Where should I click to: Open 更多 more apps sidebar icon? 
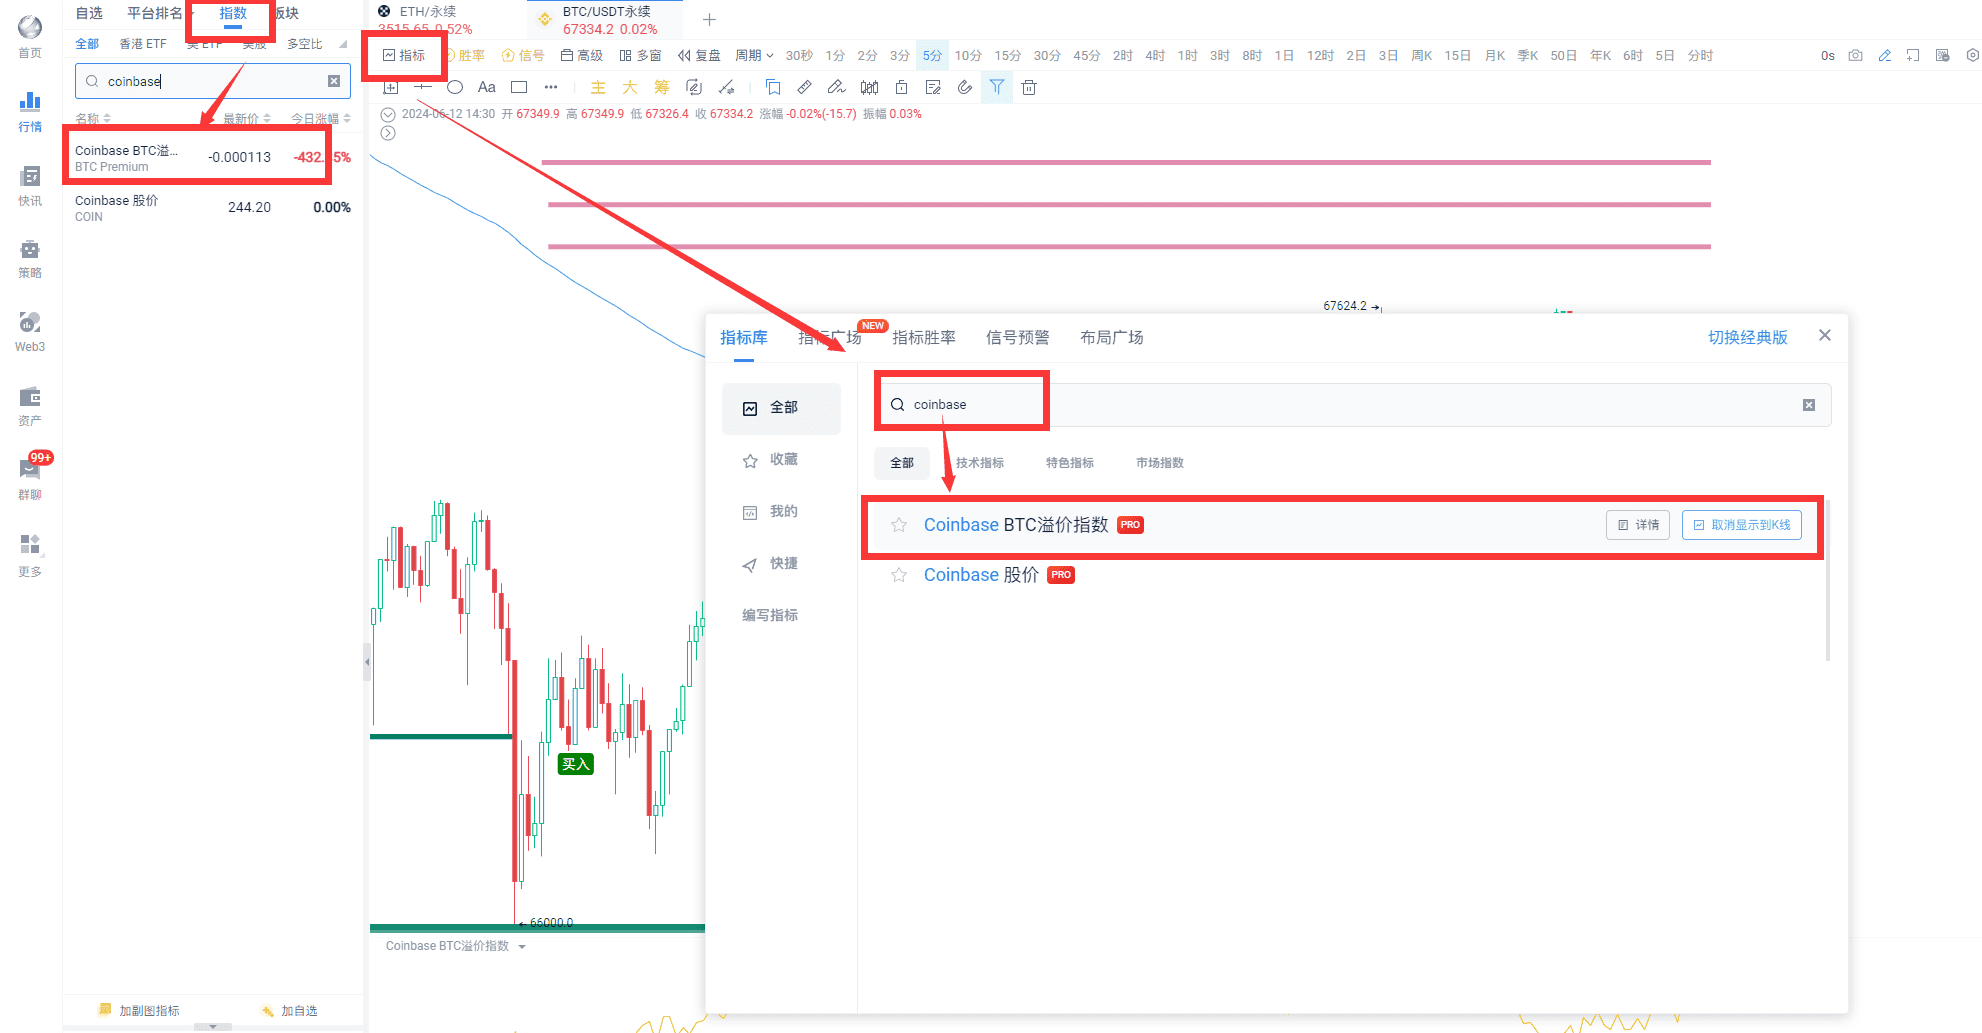tap(30, 555)
